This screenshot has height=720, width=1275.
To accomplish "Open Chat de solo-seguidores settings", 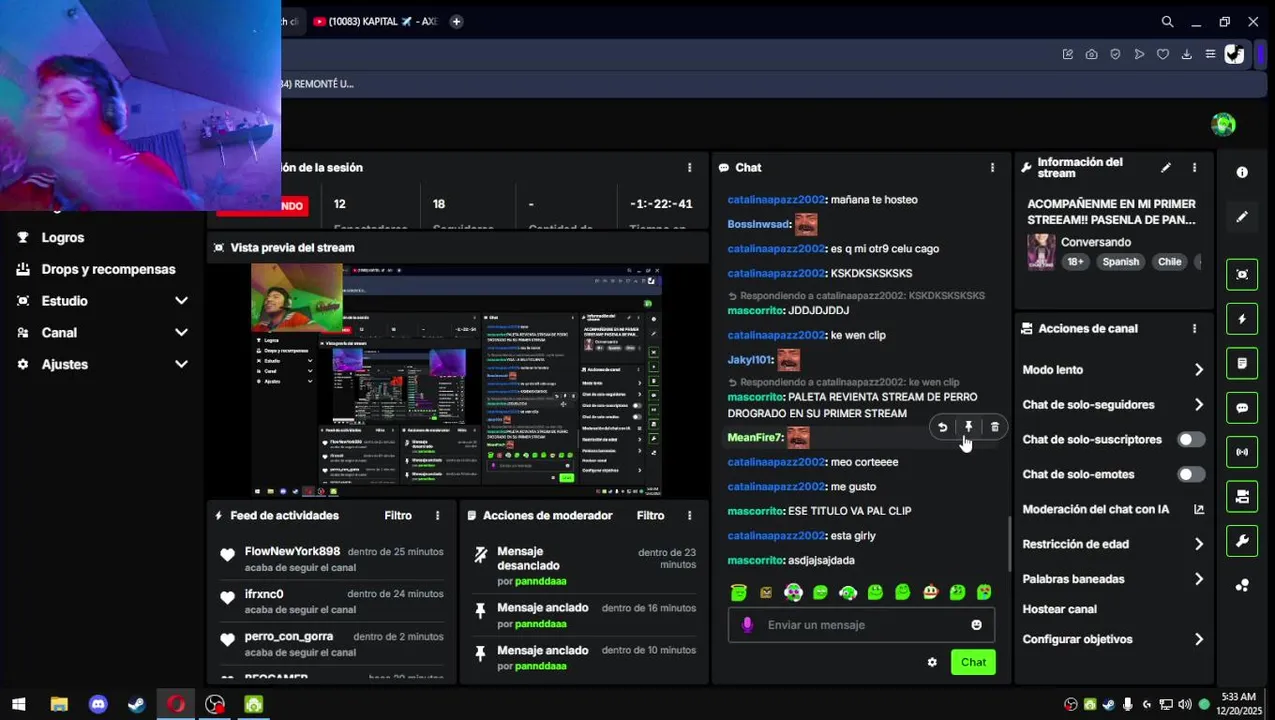I will (x=1113, y=405).
